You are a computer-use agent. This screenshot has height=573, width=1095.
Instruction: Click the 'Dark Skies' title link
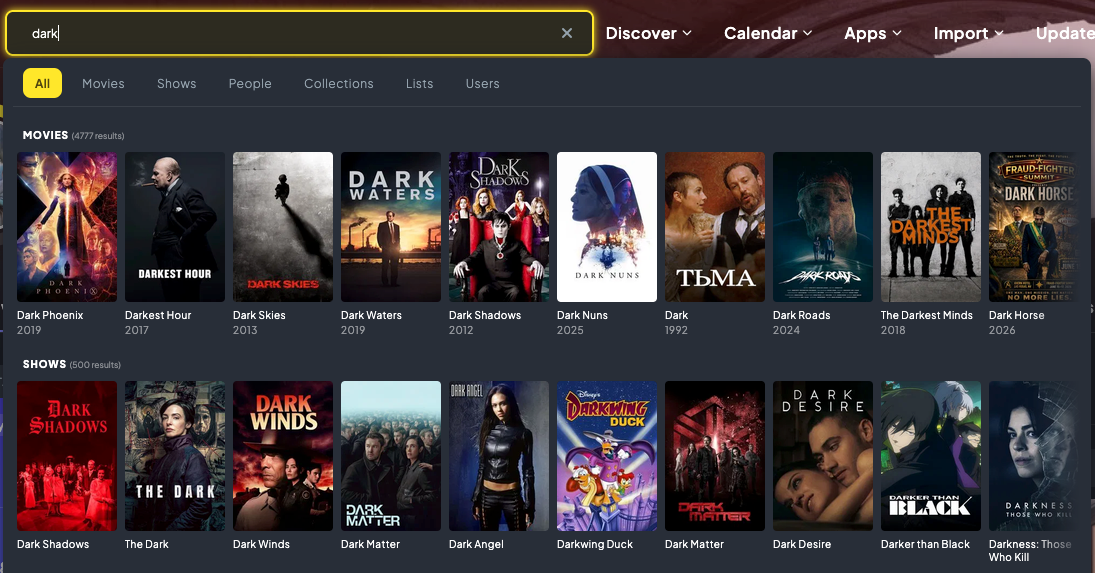[x=259, y=315]
